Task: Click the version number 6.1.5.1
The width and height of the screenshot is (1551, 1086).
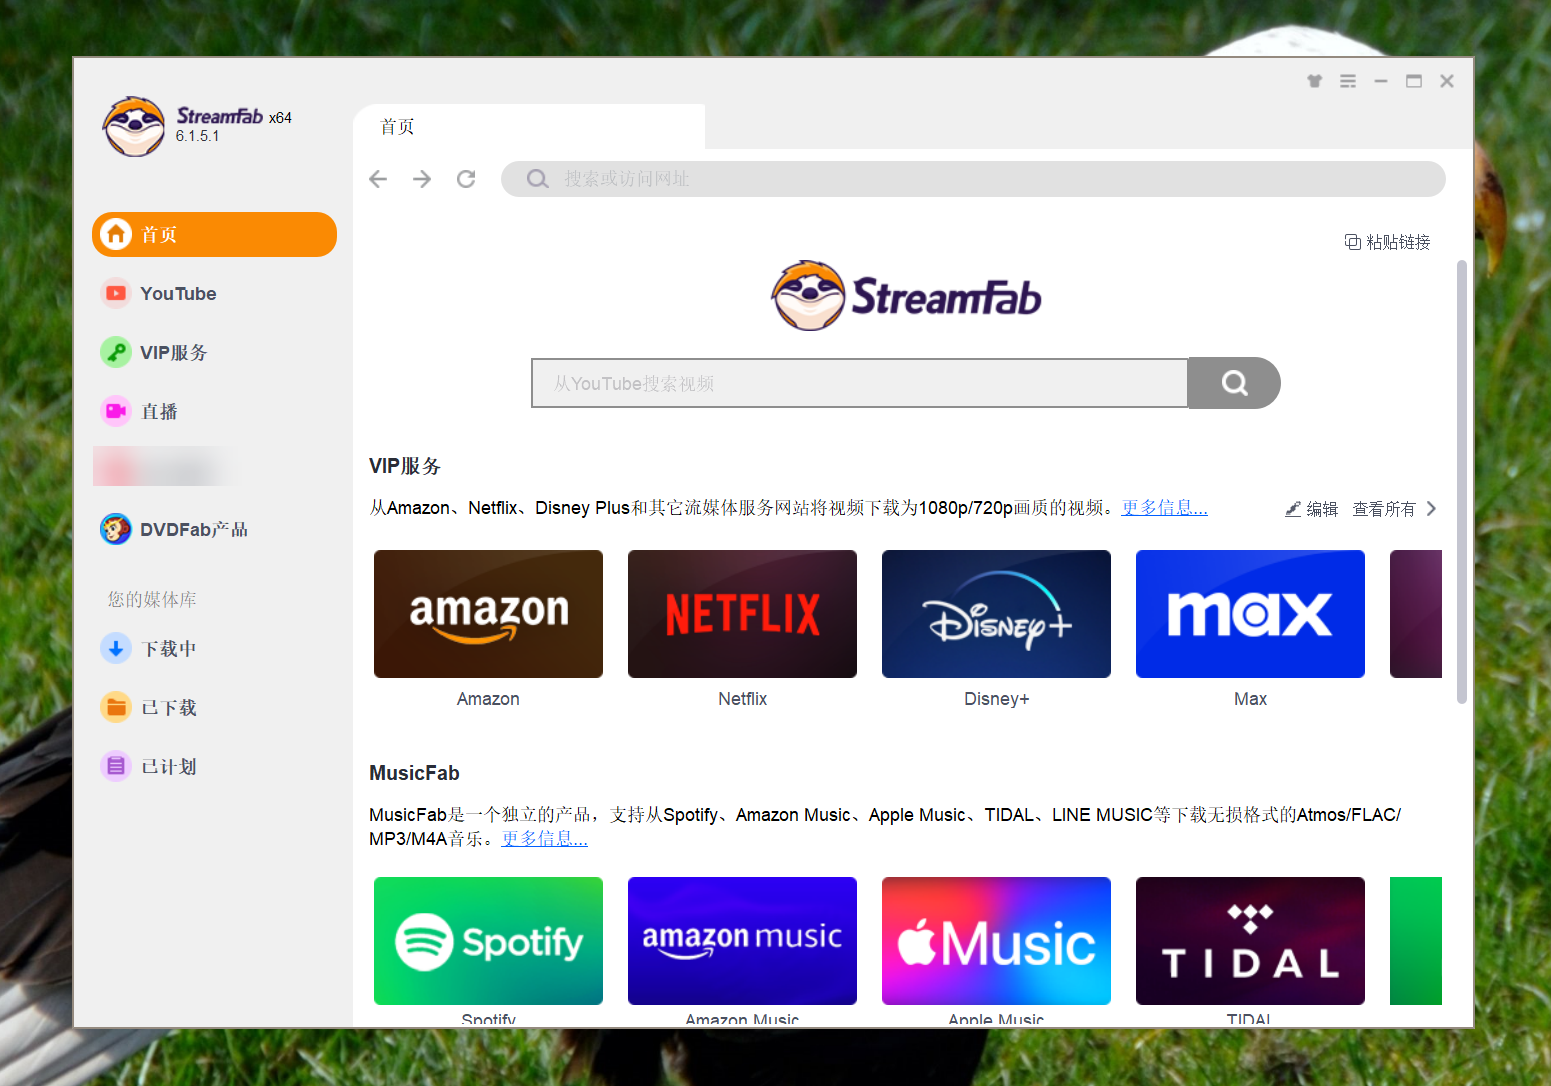Action: pyautogui.click(x=197, y=136)
